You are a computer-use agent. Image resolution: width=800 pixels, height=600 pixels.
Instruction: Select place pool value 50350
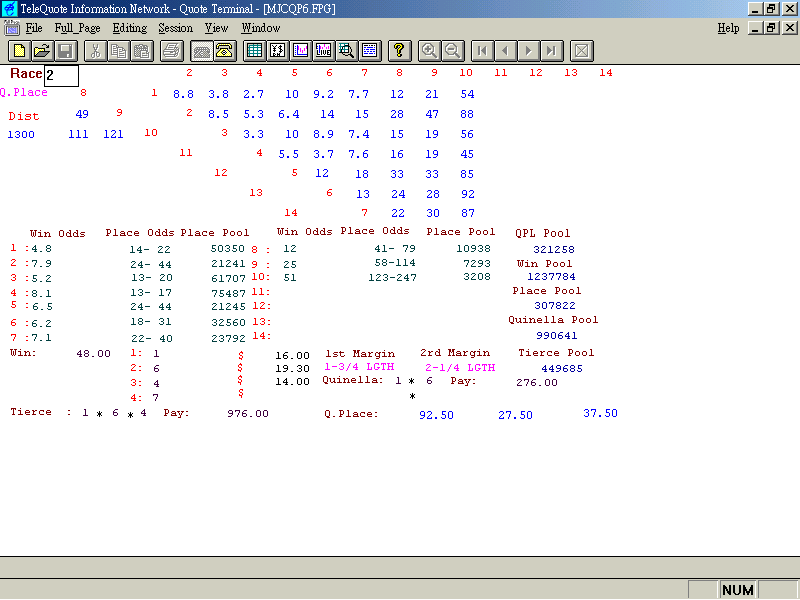pyautogui.click(x=228, y=248)
